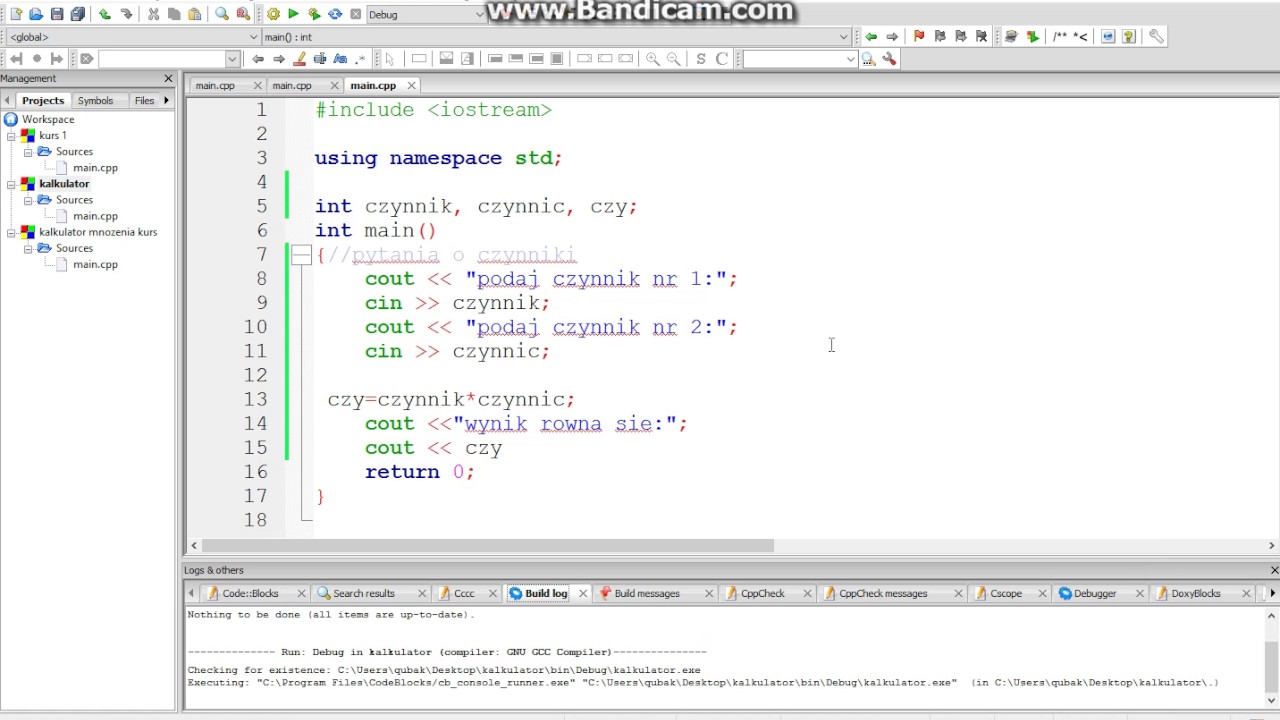1280x720 pixels.
Task: Collapse the kalkulator project node
Action: (11, 184)
